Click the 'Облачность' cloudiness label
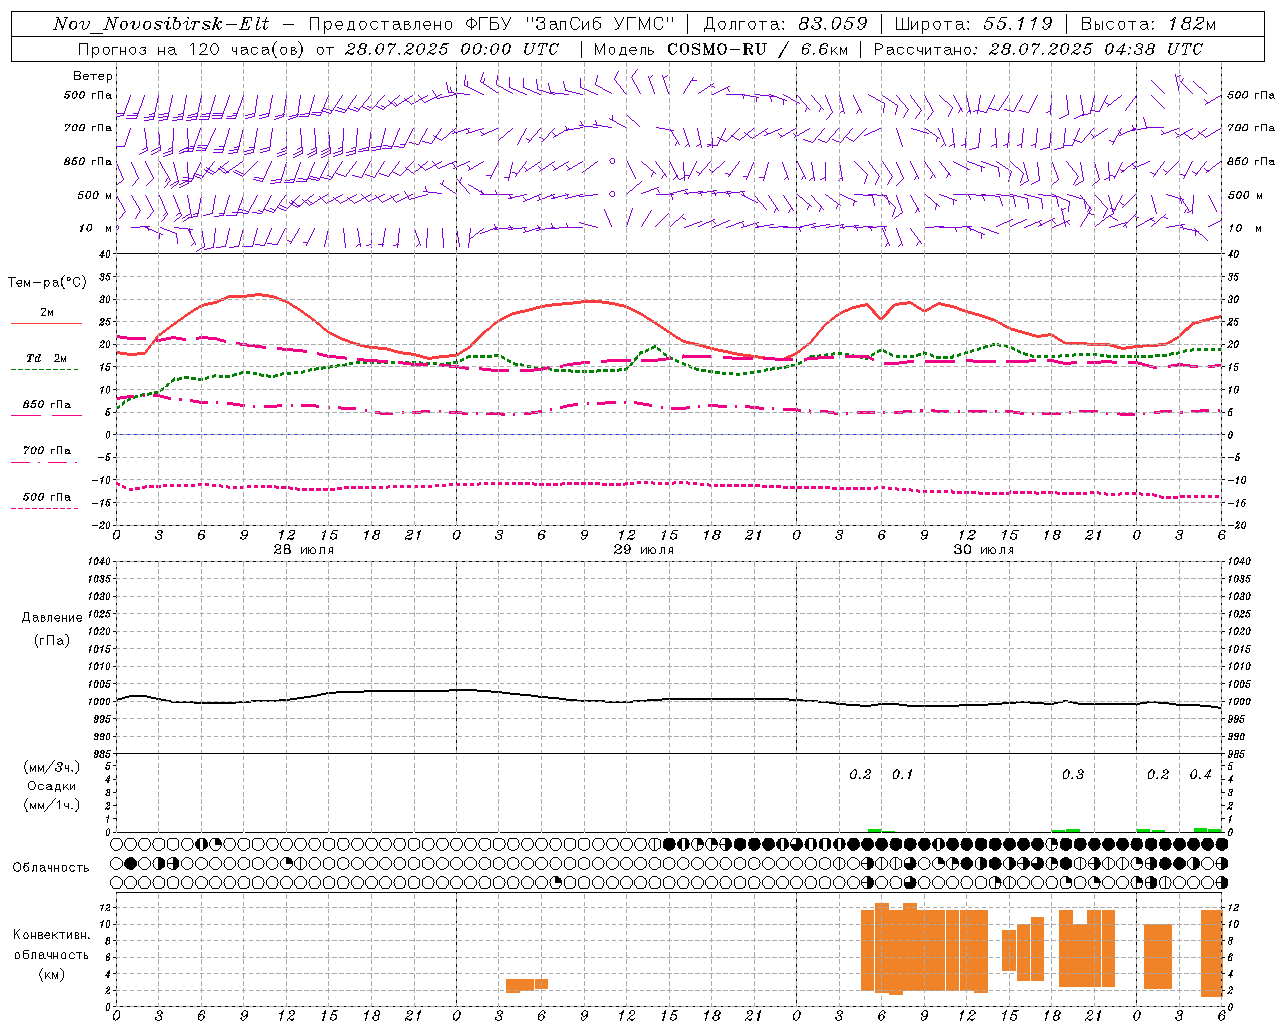Image resolution: width=1280 pixels, height=1024 pixels. [51, 867]
